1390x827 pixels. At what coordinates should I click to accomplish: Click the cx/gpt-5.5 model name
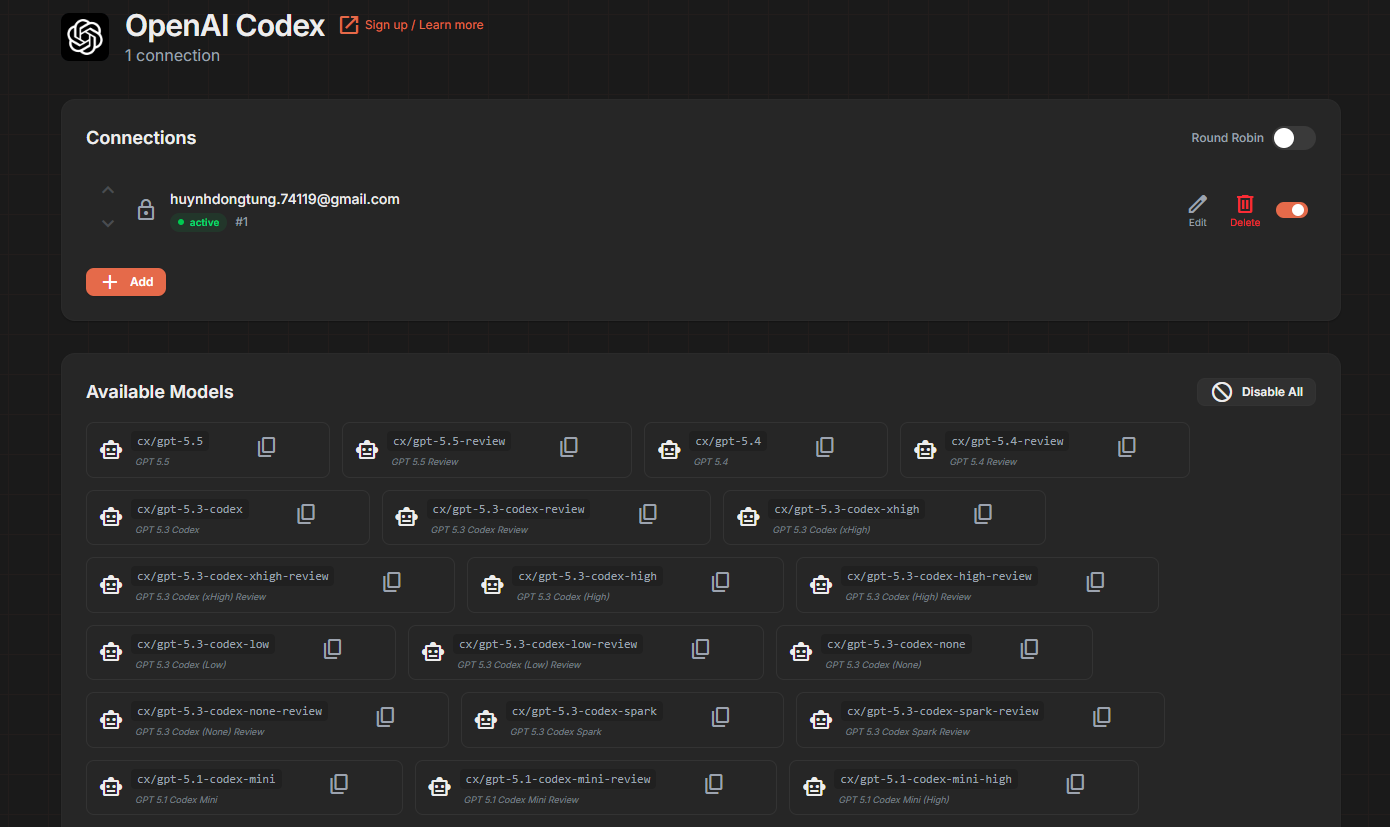coord(170,441)
